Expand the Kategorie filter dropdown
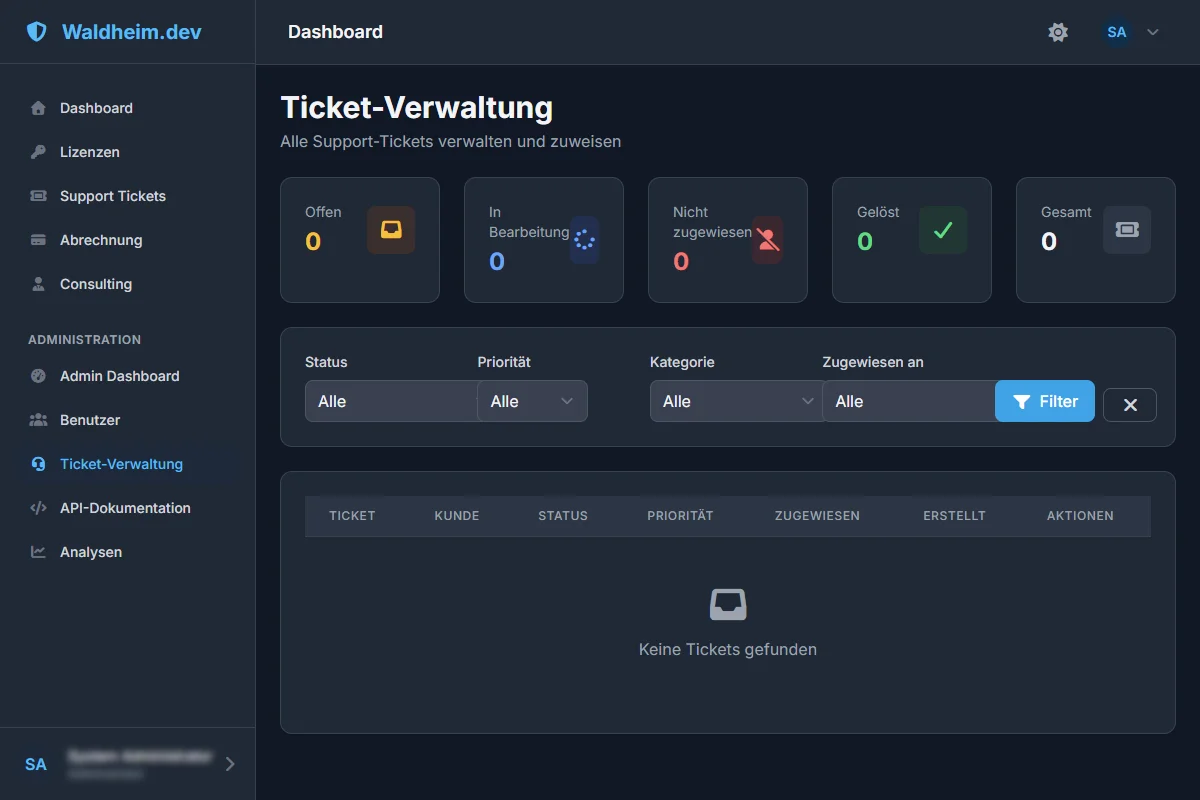Screen dimensions: 1200x800 point(735,401)
